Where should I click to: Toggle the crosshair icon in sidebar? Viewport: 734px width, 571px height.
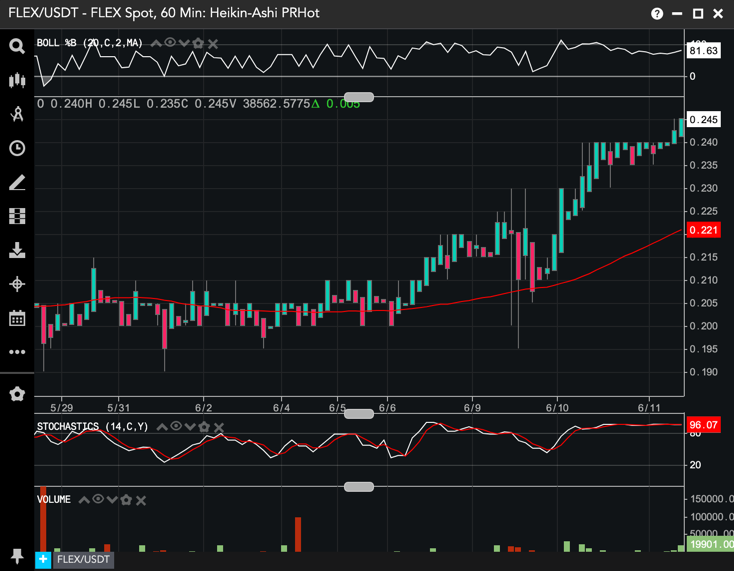(17, 284)
